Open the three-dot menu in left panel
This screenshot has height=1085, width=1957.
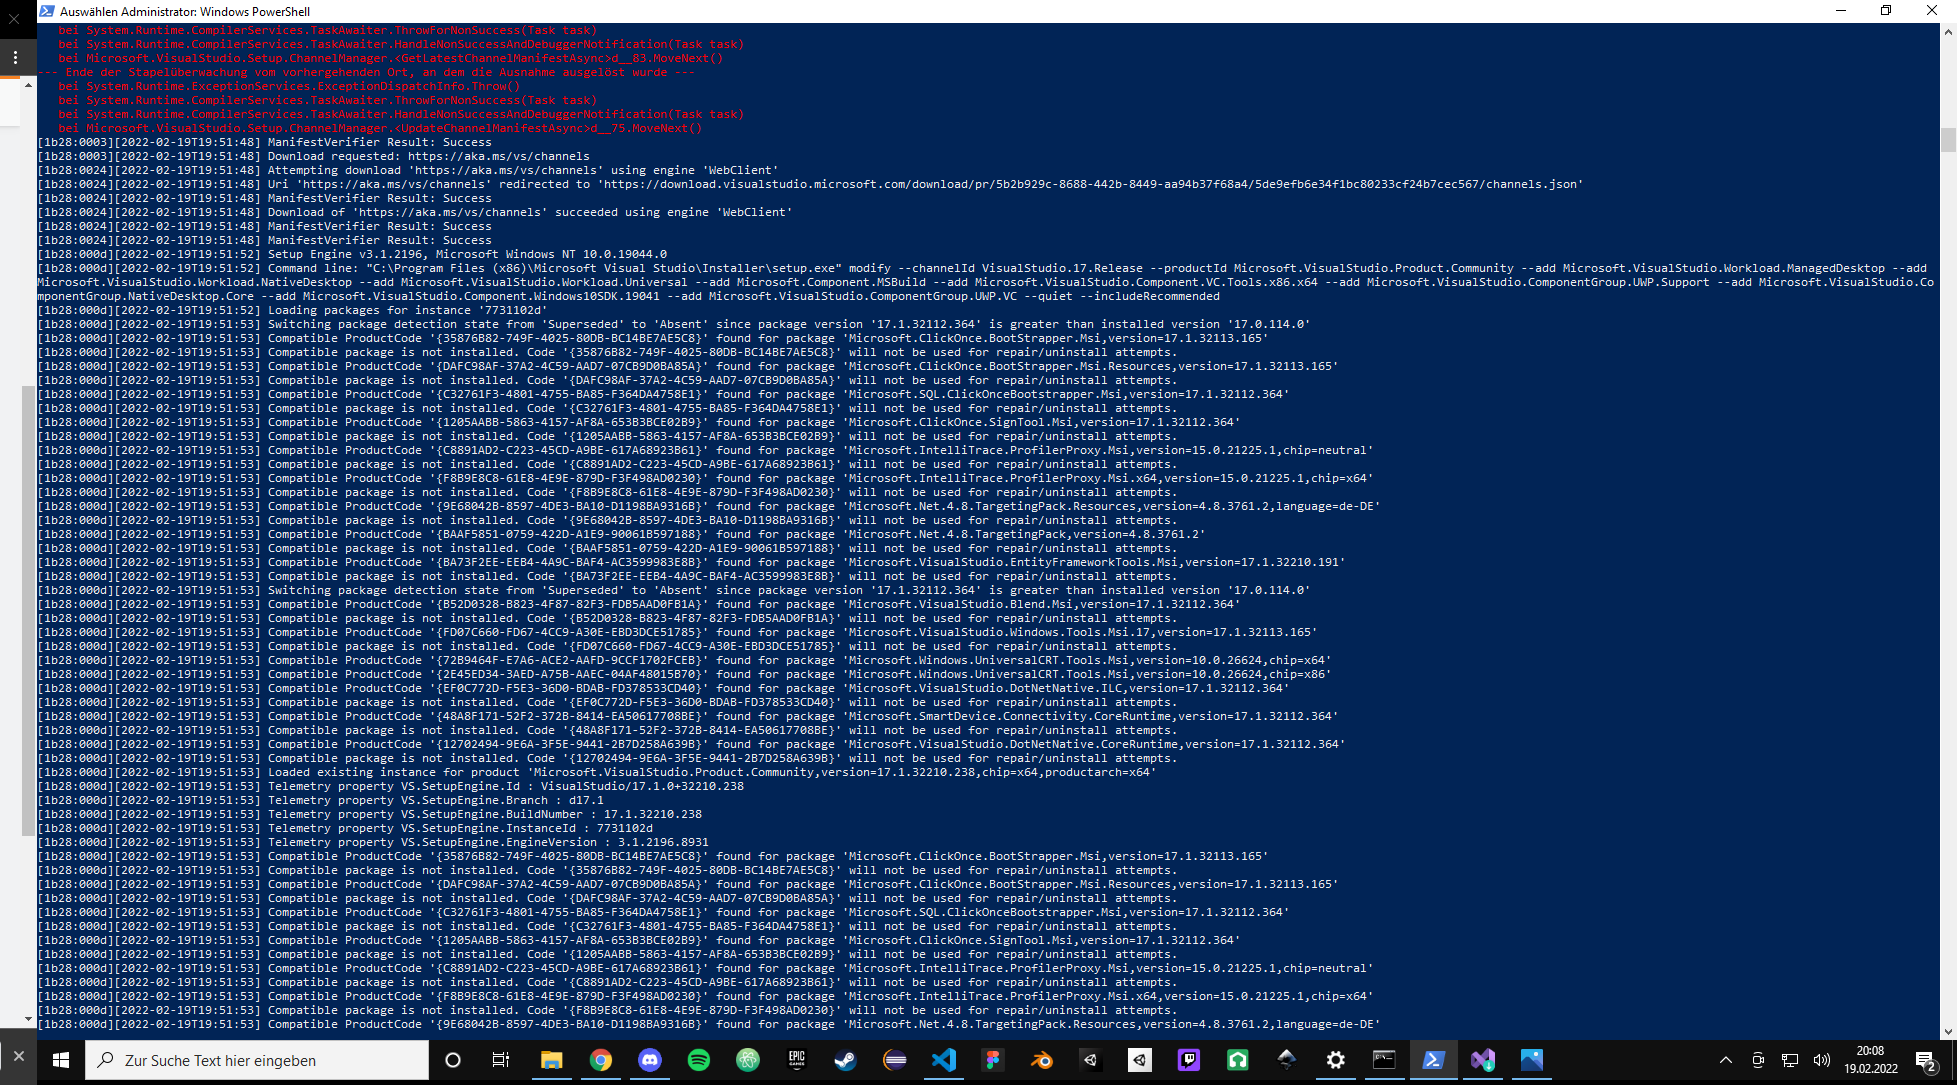point(15,58)
